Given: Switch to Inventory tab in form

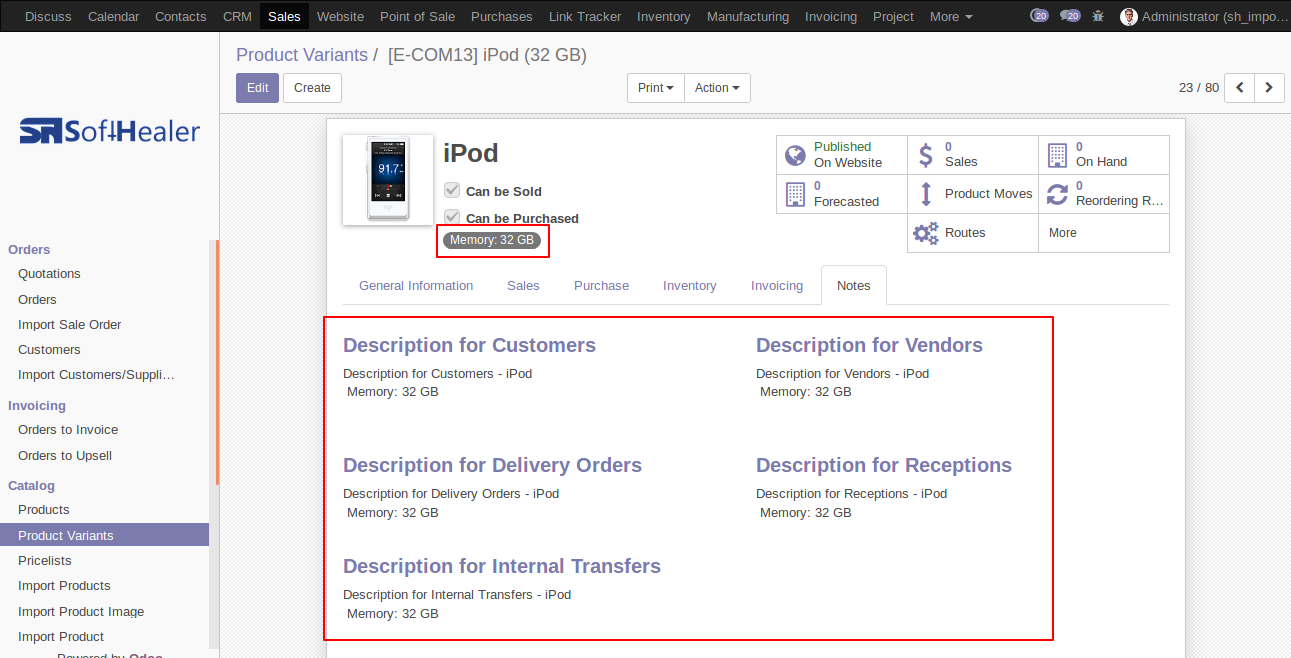Looking at the screenshot, I should 689,285.
